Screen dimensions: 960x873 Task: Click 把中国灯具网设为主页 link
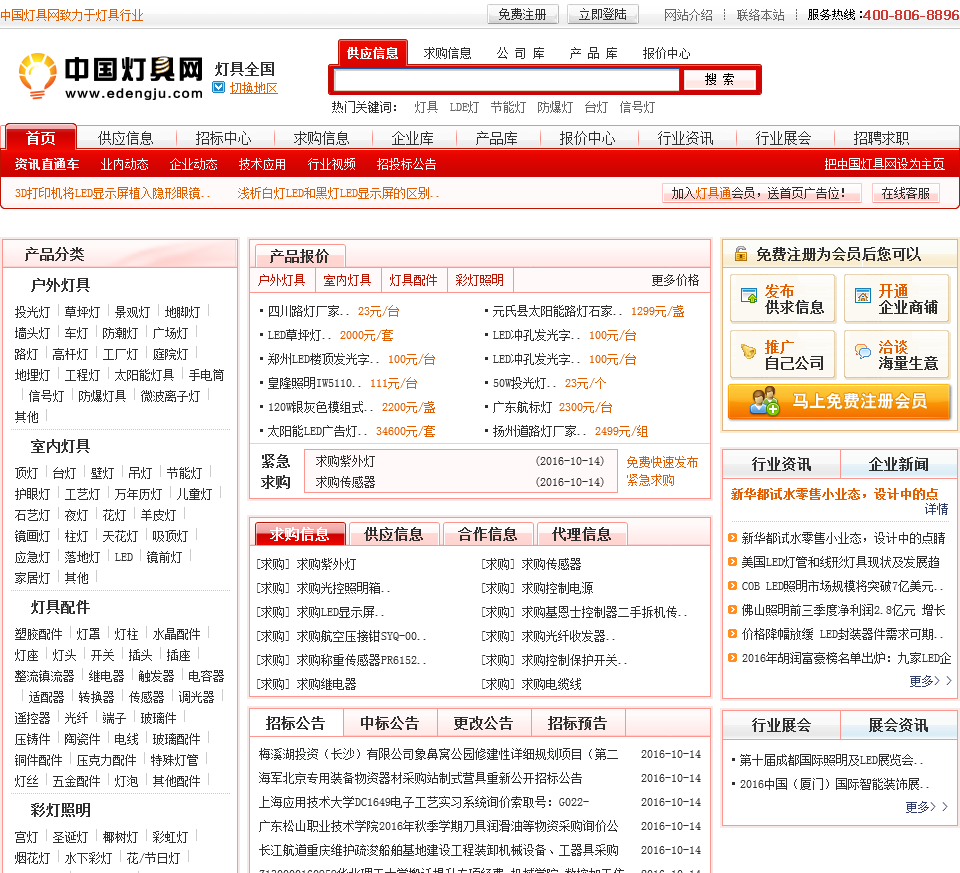point(884,164)
